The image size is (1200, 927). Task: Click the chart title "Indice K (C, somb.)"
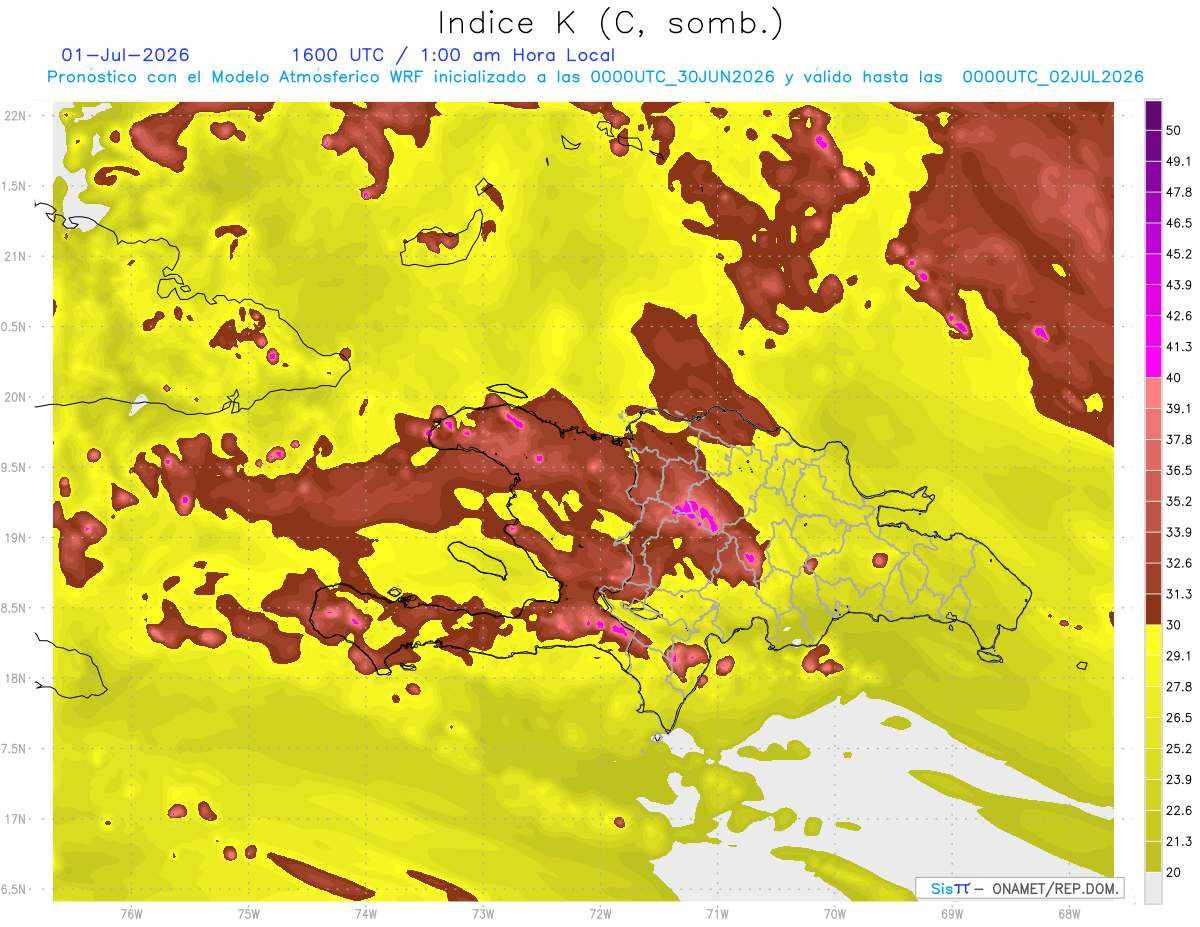pyautogui.click(x=611, y=24)
